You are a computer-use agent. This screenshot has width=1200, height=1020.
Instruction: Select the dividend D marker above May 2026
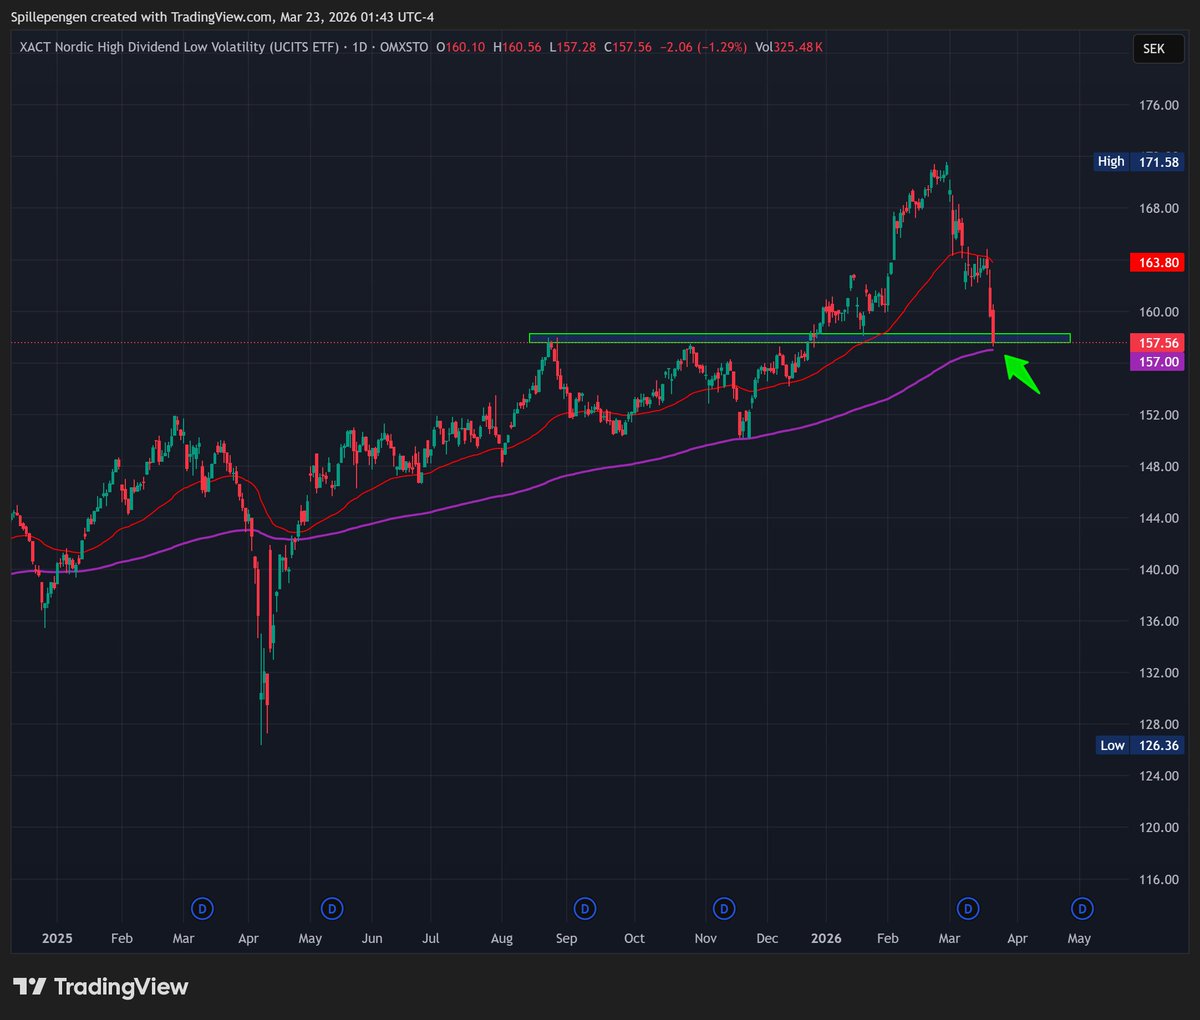[1082, 909]
